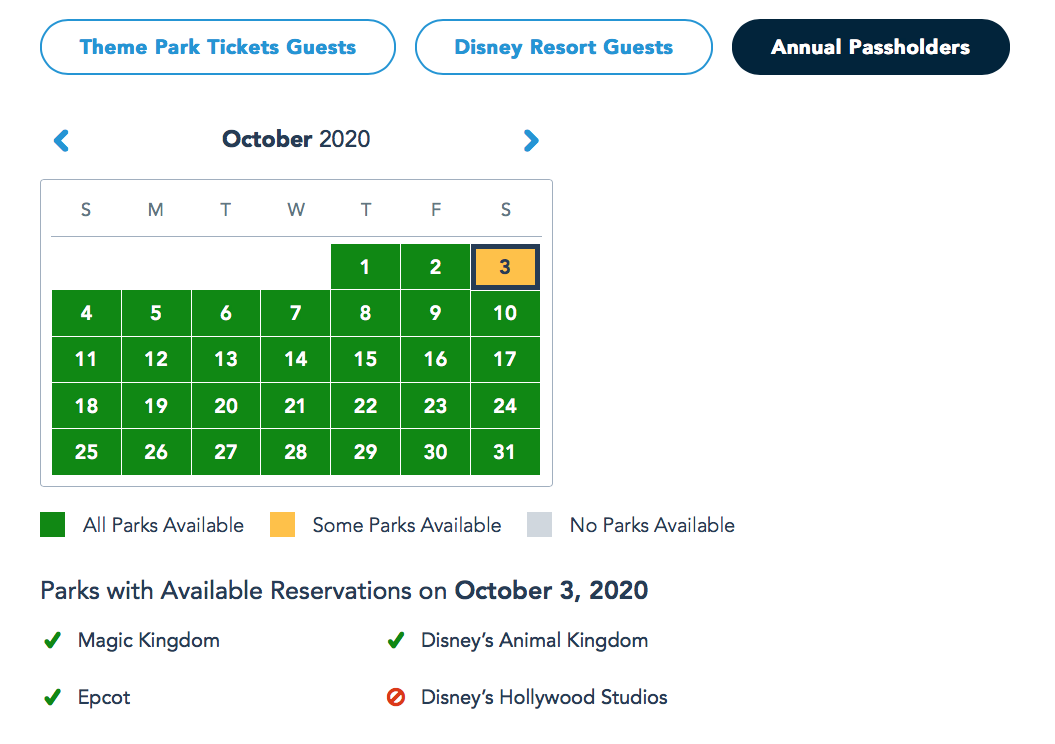The image size is (1055, 744).
Task: Select October 25 on the calendar
Action: tap(86, 452)
